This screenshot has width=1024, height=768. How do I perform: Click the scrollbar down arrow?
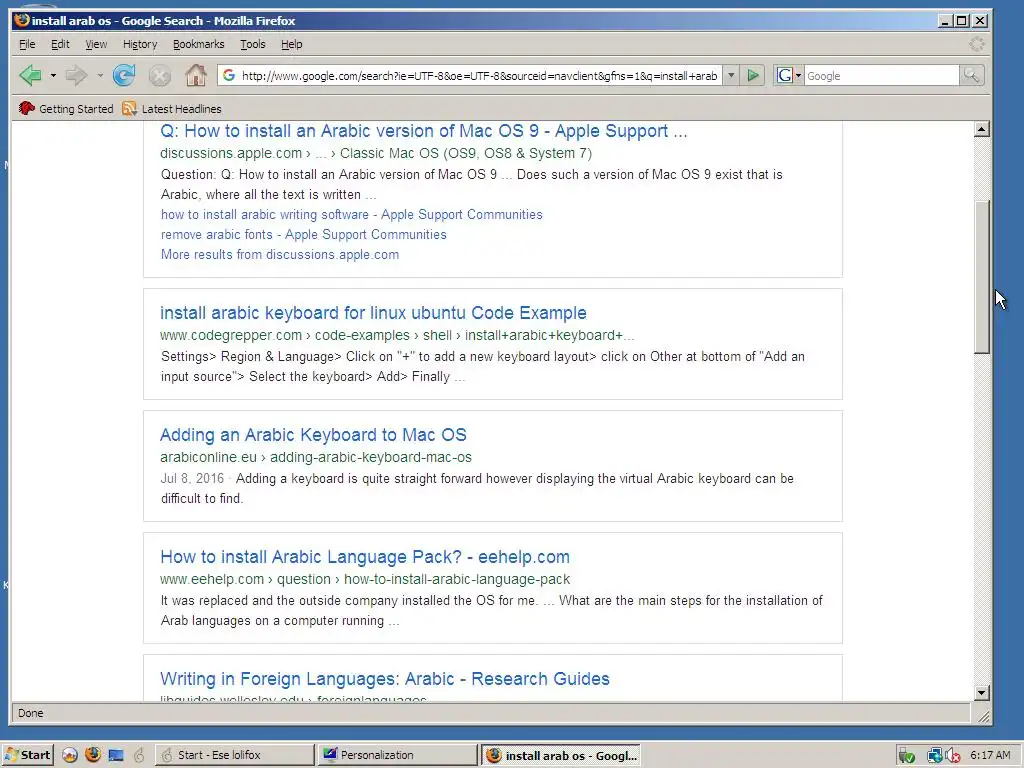coord(982,693)
